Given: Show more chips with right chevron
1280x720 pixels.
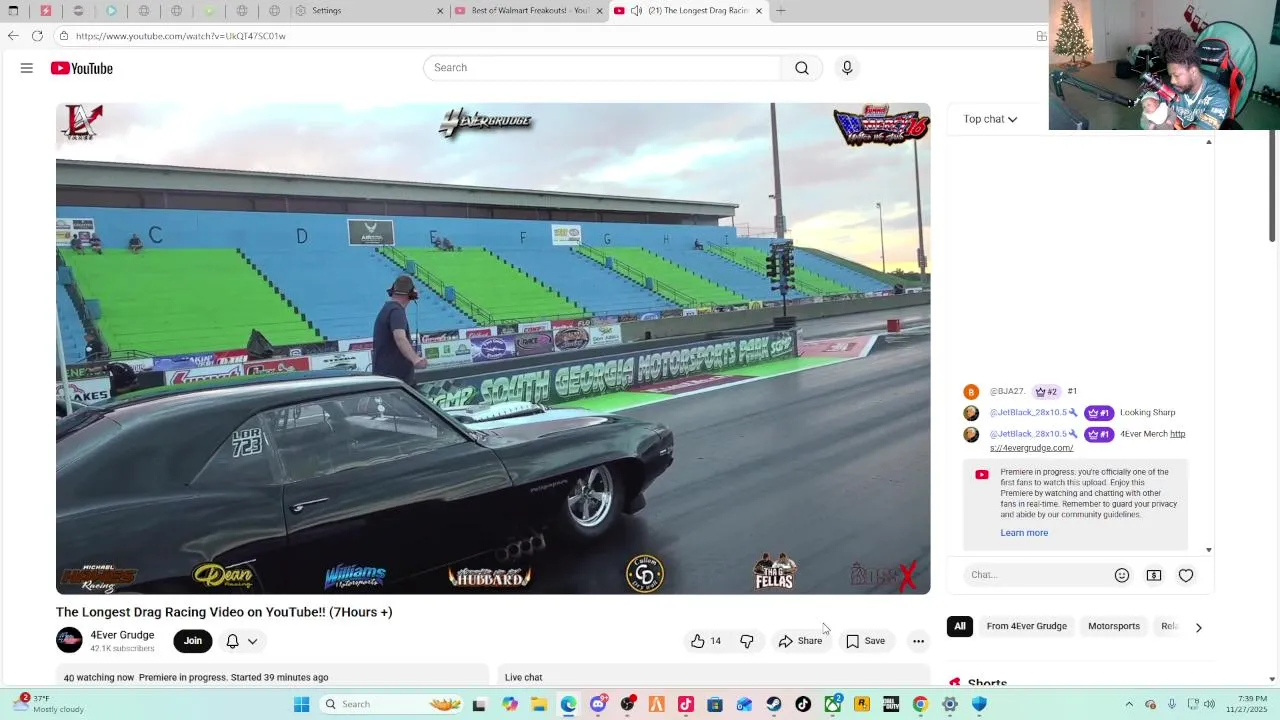Looking at the screenshot, I should 1198,627.
